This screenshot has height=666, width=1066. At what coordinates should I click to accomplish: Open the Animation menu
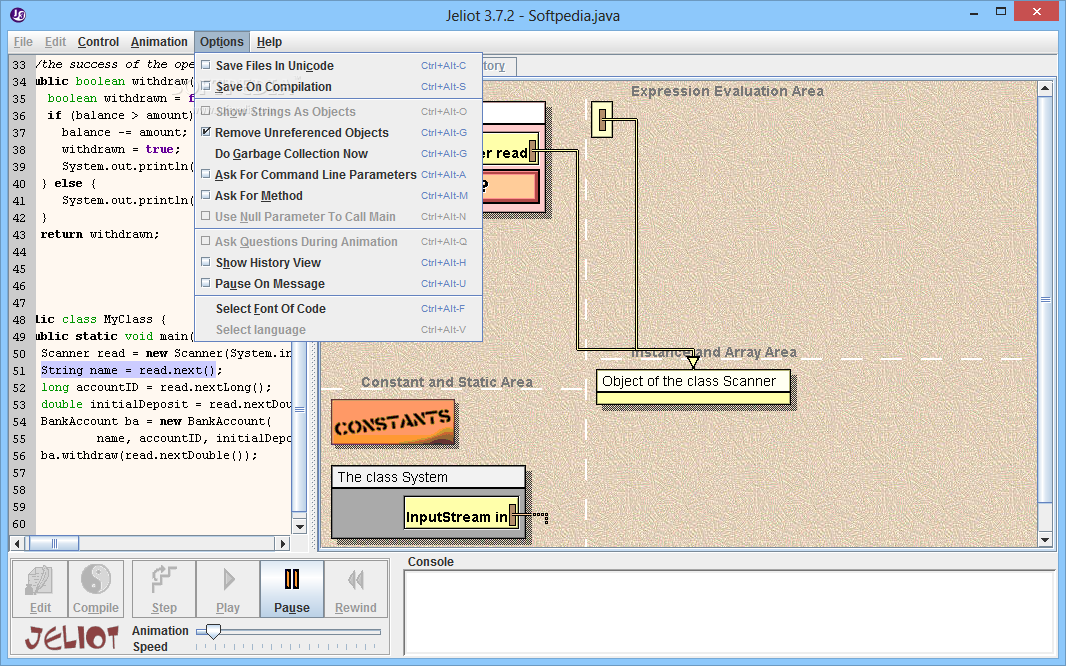pyautogui.click(x=159, y=41)
